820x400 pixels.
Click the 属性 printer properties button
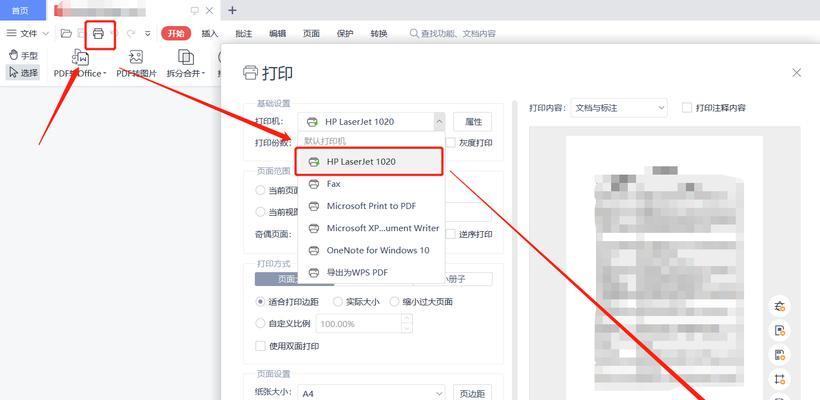click(473, 122)
